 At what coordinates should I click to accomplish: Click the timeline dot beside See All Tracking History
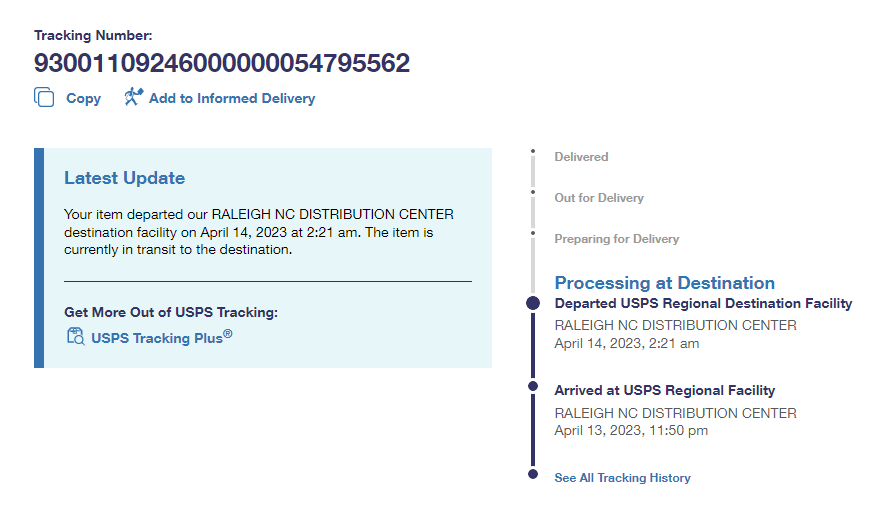point(533,474)
